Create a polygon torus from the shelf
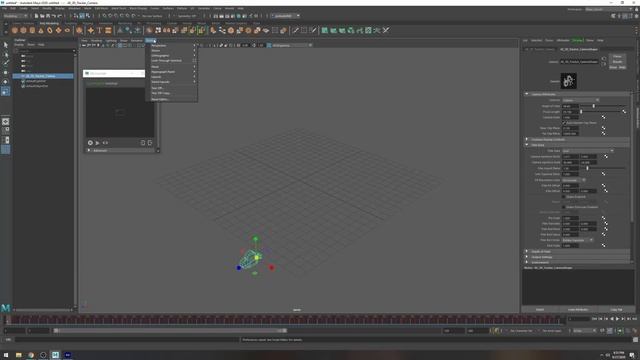640x360 pixels. click(50, 30)
